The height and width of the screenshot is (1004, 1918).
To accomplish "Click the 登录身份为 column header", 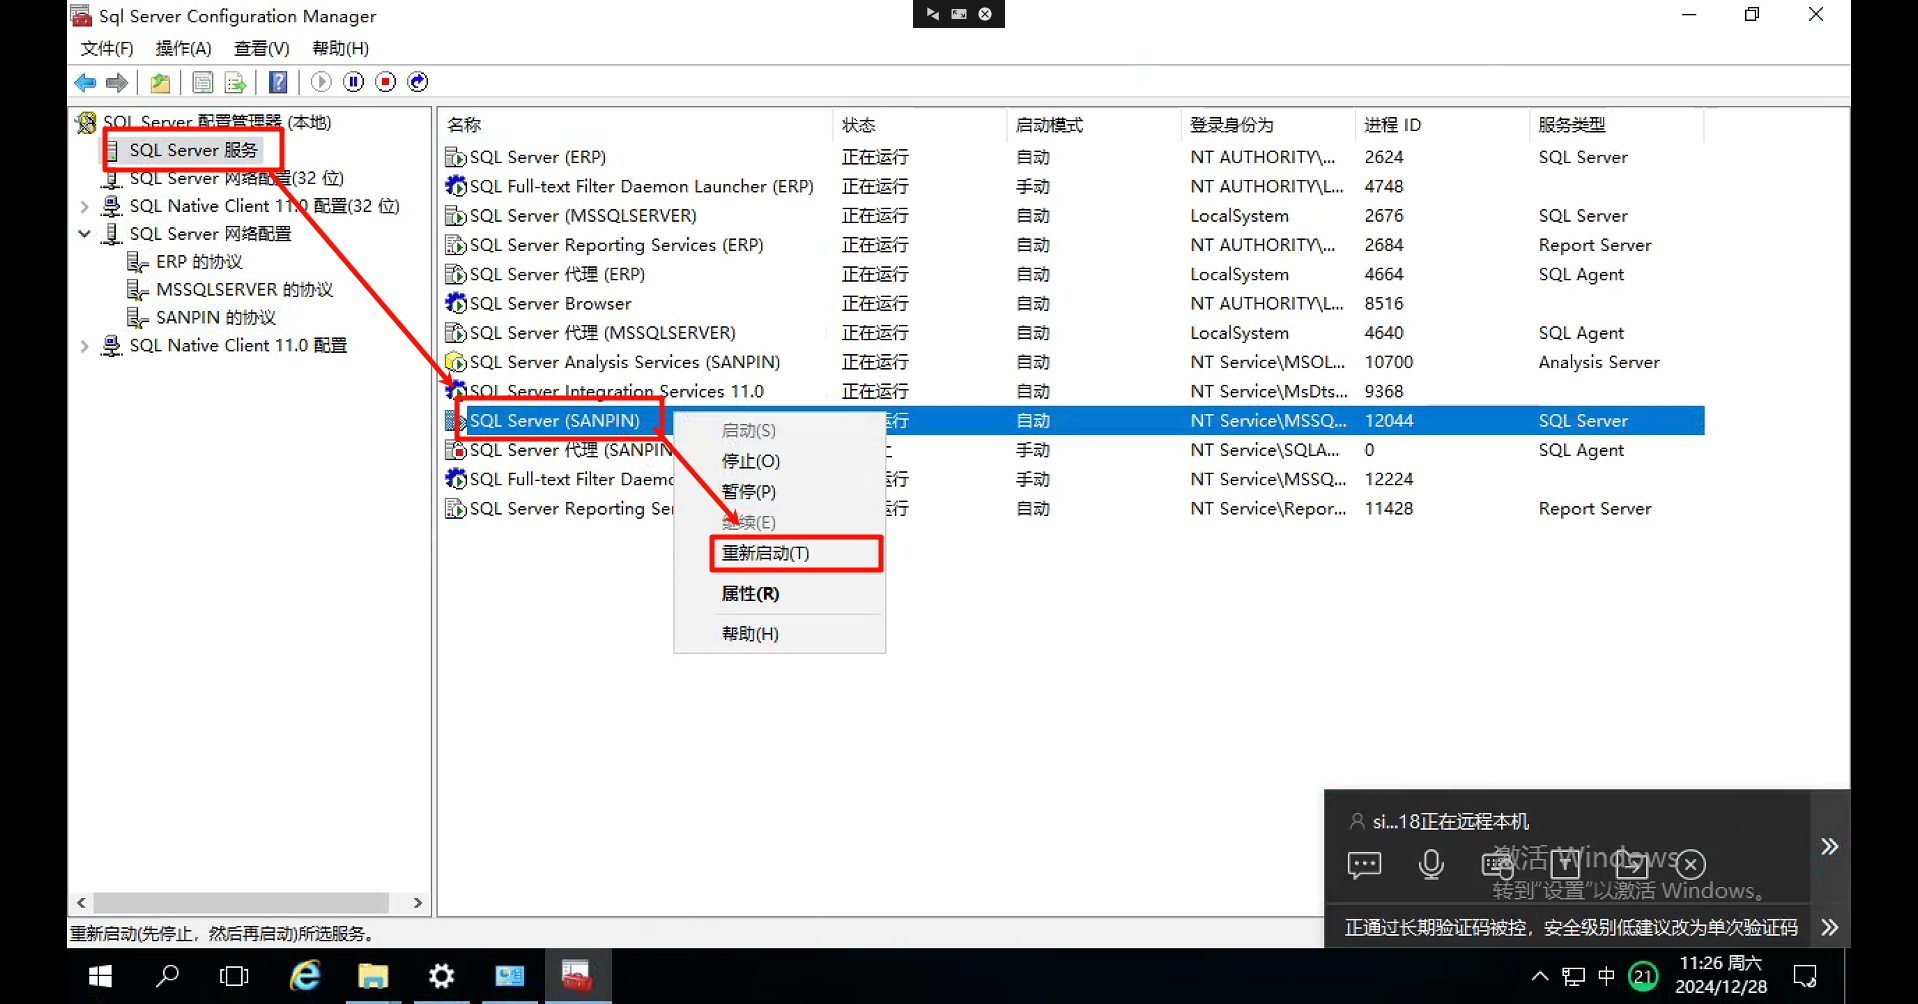I will click(1268, 125).
